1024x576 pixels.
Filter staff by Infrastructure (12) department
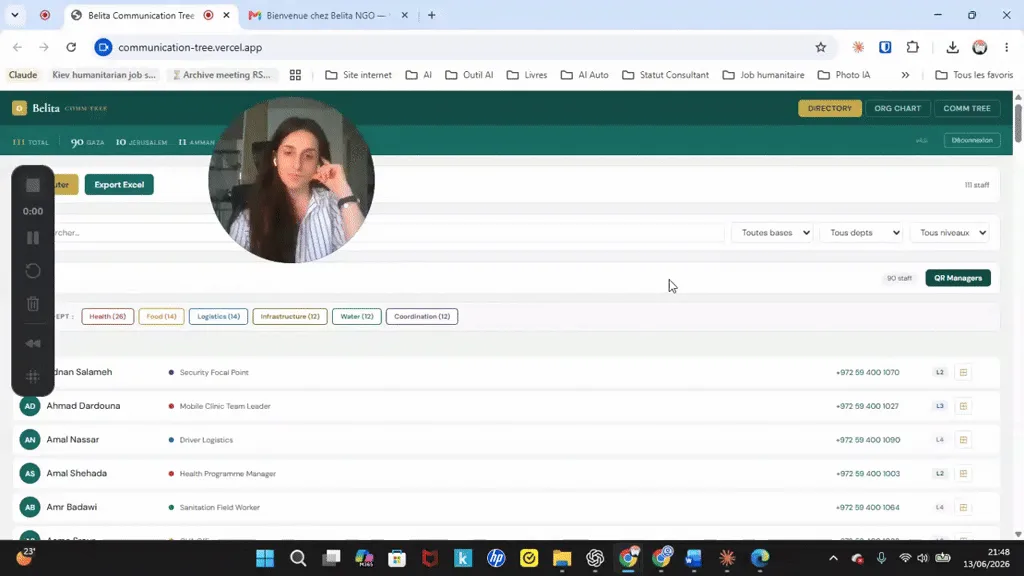click(x=290, y=317)
